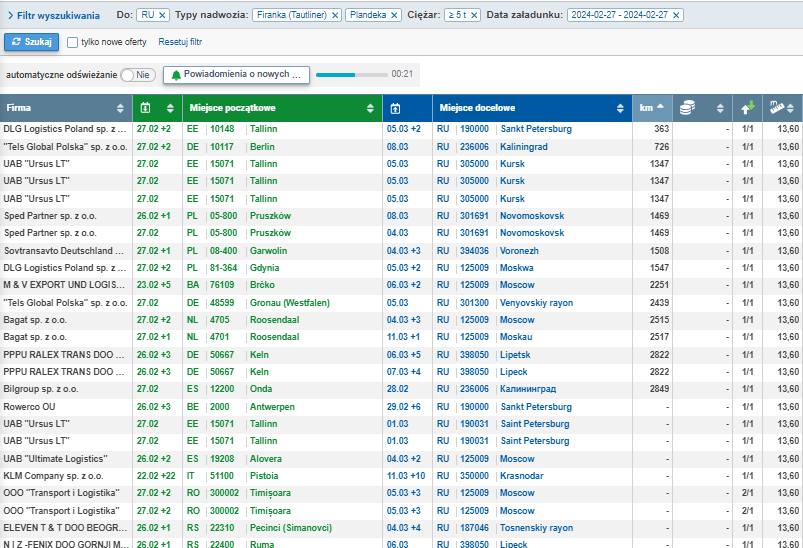Click unloading date 29.02 +6

pyautogui.click(x=404, y=407)
